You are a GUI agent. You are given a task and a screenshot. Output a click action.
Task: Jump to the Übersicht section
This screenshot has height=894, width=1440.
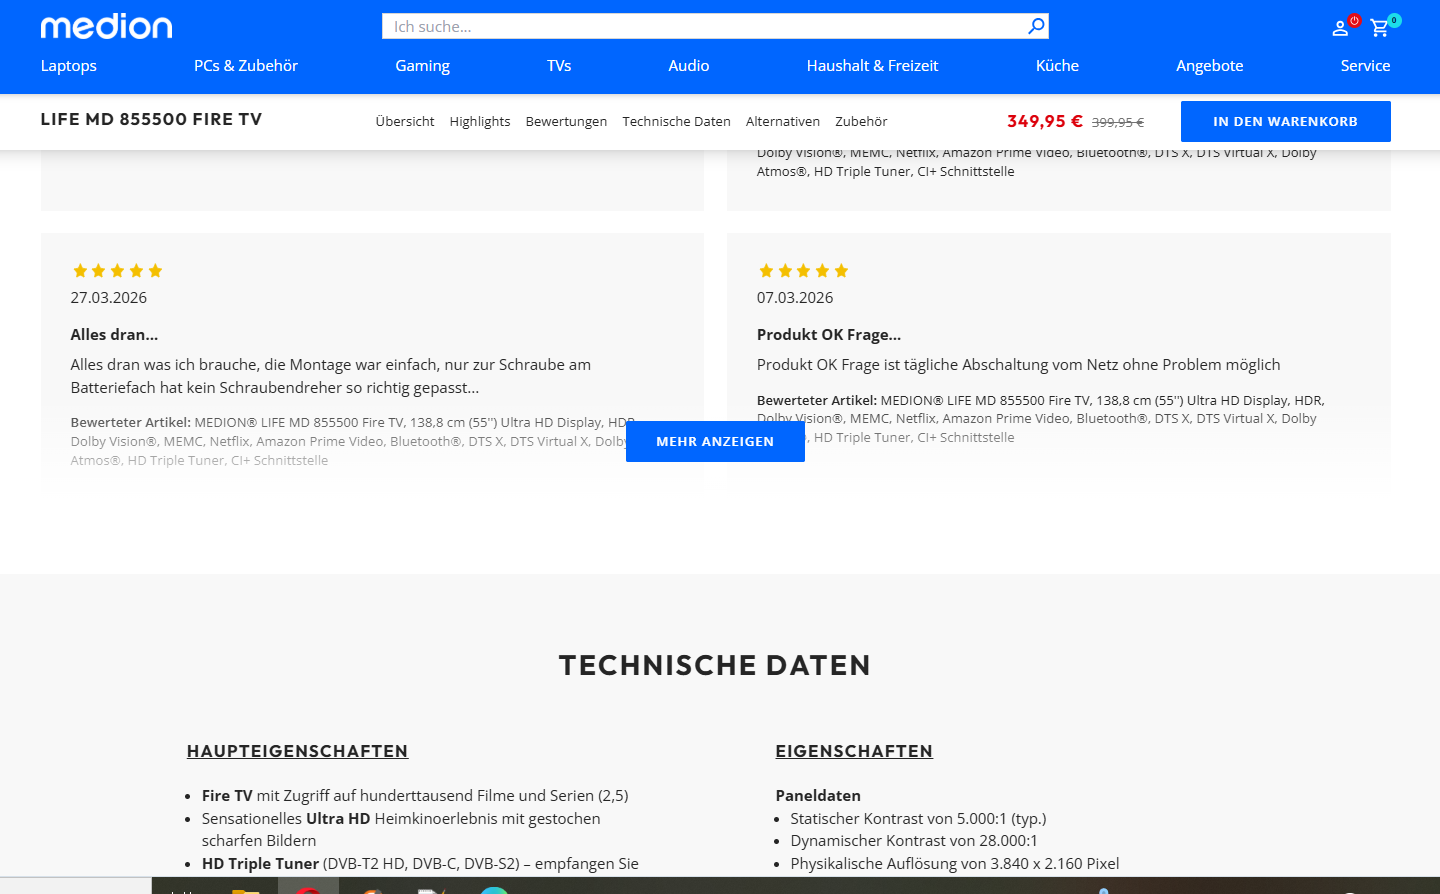coord(405,121)
